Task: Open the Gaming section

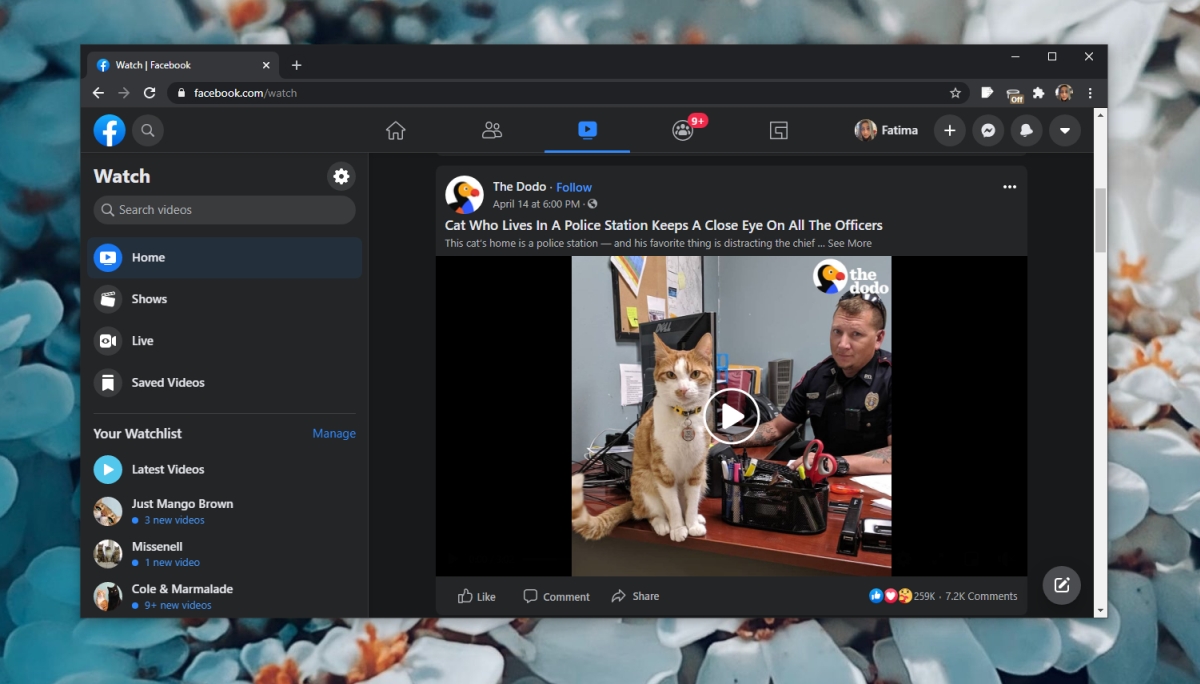Action: (x=779, y=130)
